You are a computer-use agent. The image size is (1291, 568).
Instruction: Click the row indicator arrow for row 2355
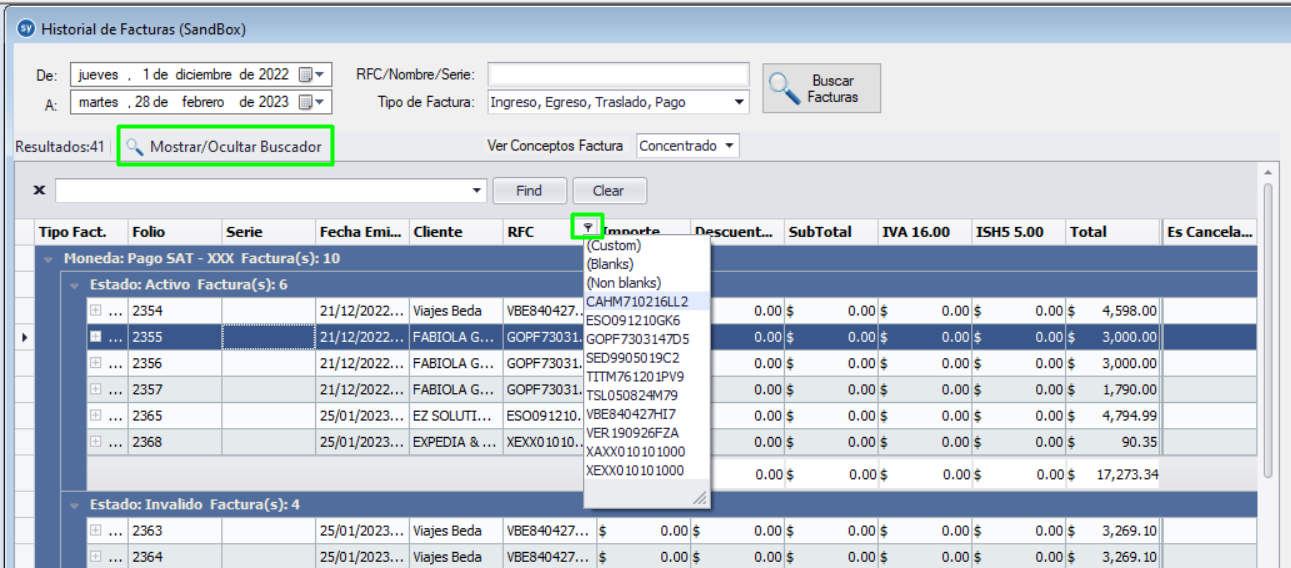(x=25, y=338)
